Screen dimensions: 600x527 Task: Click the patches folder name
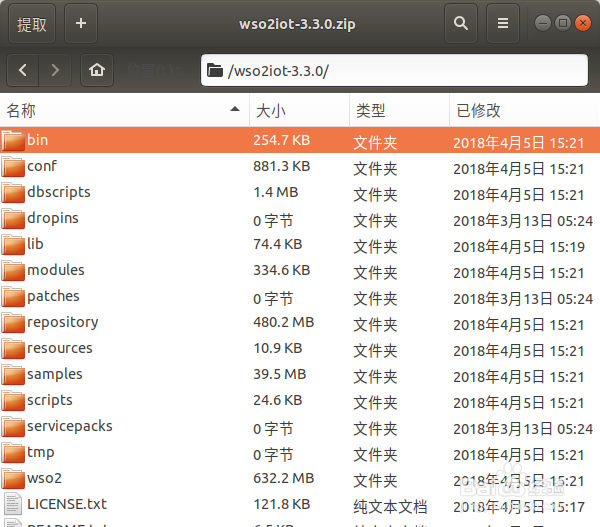pos(53,297)
